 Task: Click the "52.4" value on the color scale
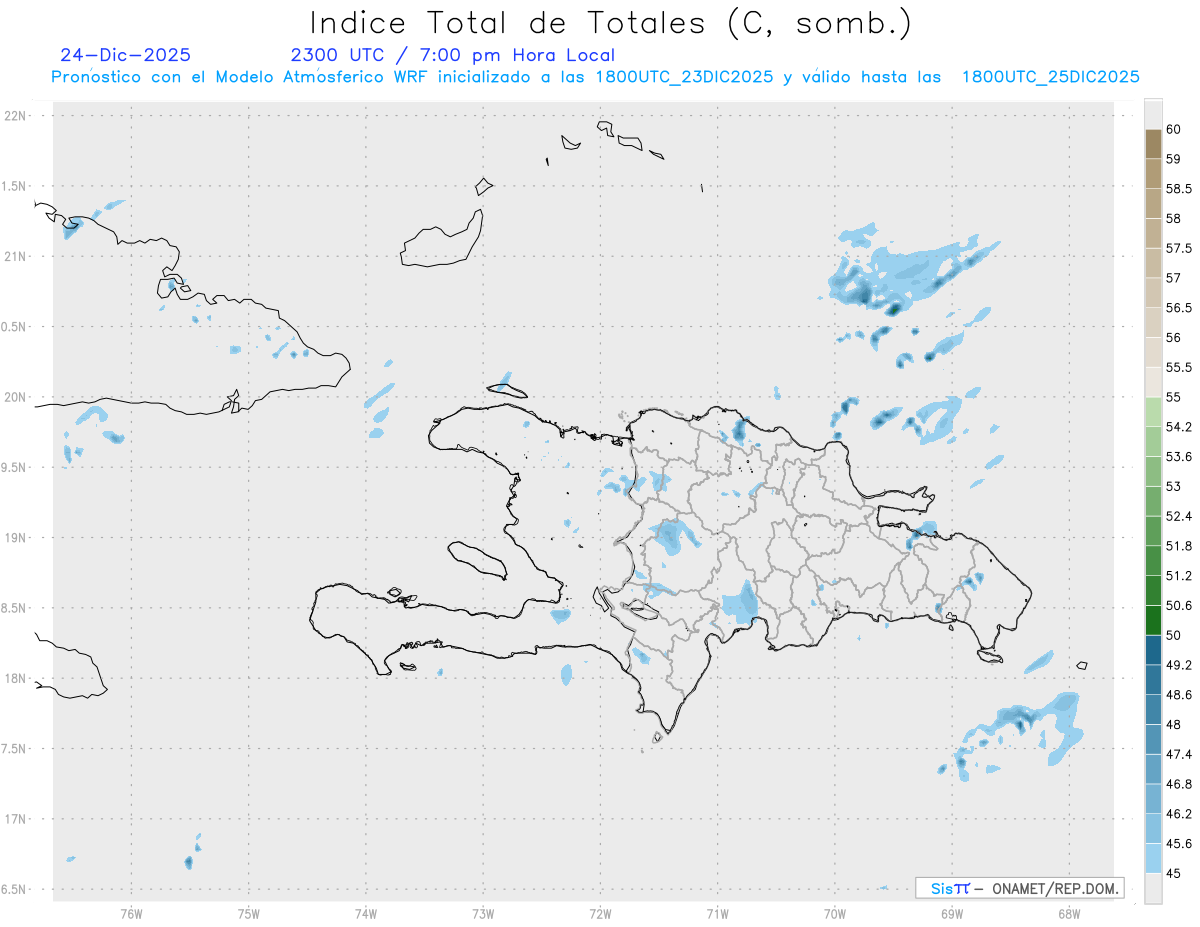coord(1180,516)
